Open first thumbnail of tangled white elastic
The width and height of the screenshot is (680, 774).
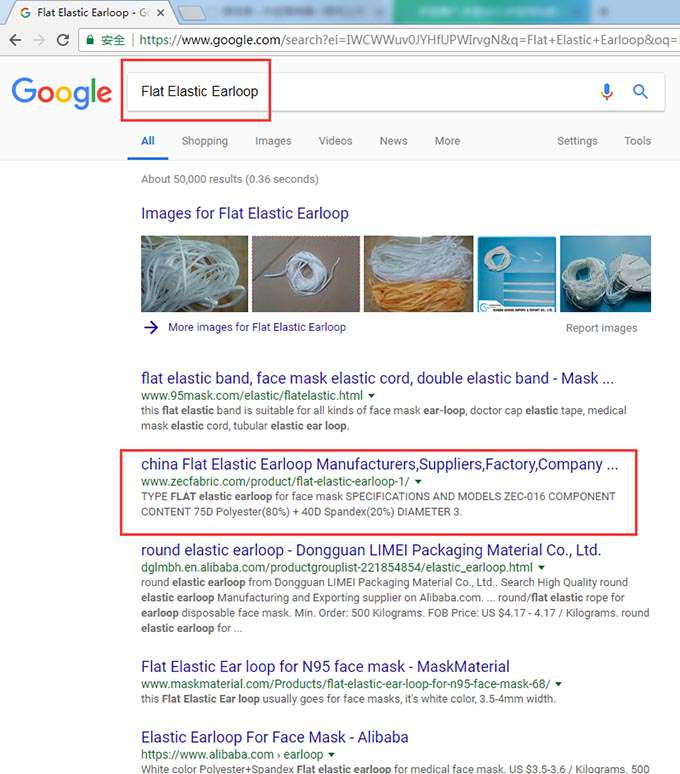click(x=194, y=273)
